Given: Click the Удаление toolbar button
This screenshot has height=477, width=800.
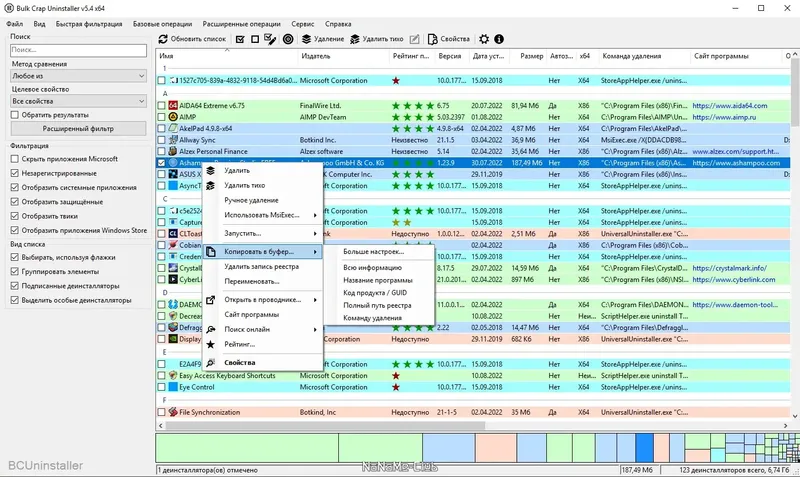Looking at the screenshot, I should [322, 39].
